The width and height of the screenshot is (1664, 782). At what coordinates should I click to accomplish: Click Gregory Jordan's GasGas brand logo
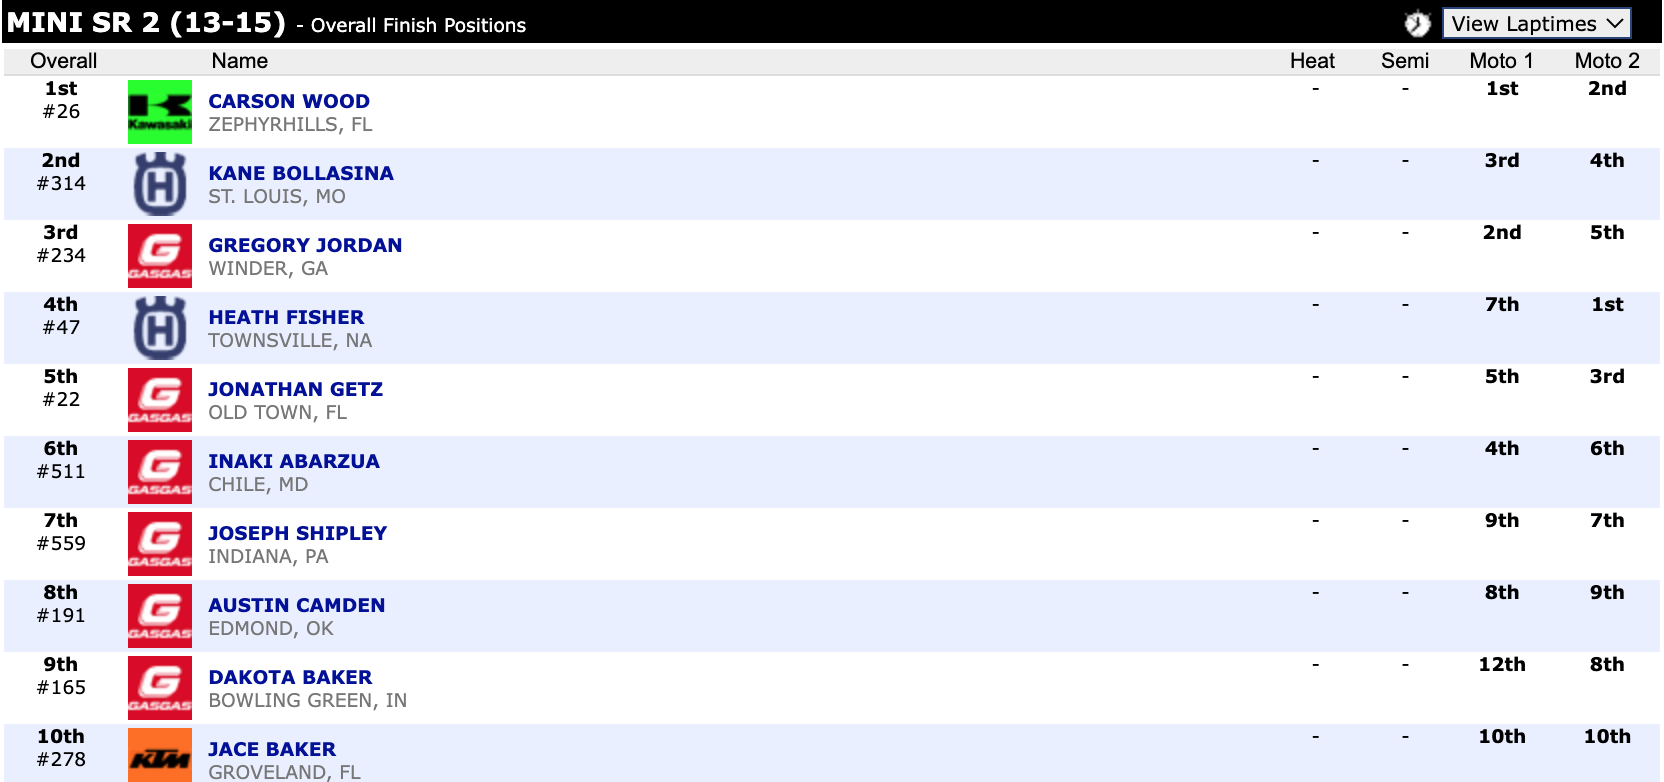click(160, 256)
